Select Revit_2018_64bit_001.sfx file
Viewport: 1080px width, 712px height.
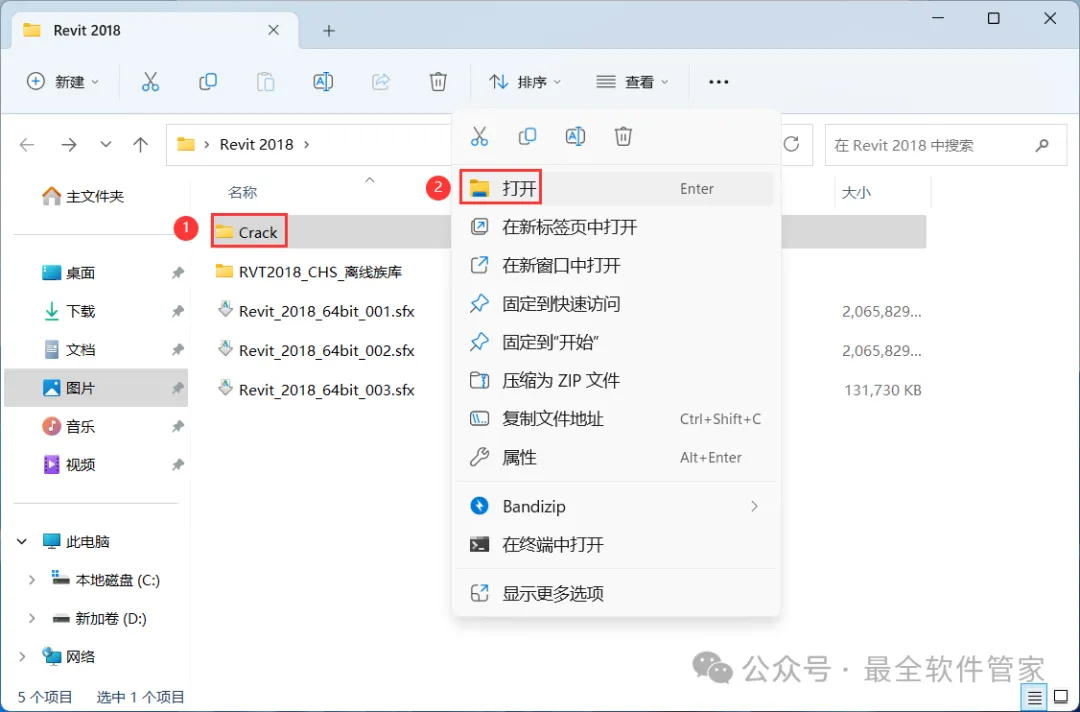pos(315,311)
